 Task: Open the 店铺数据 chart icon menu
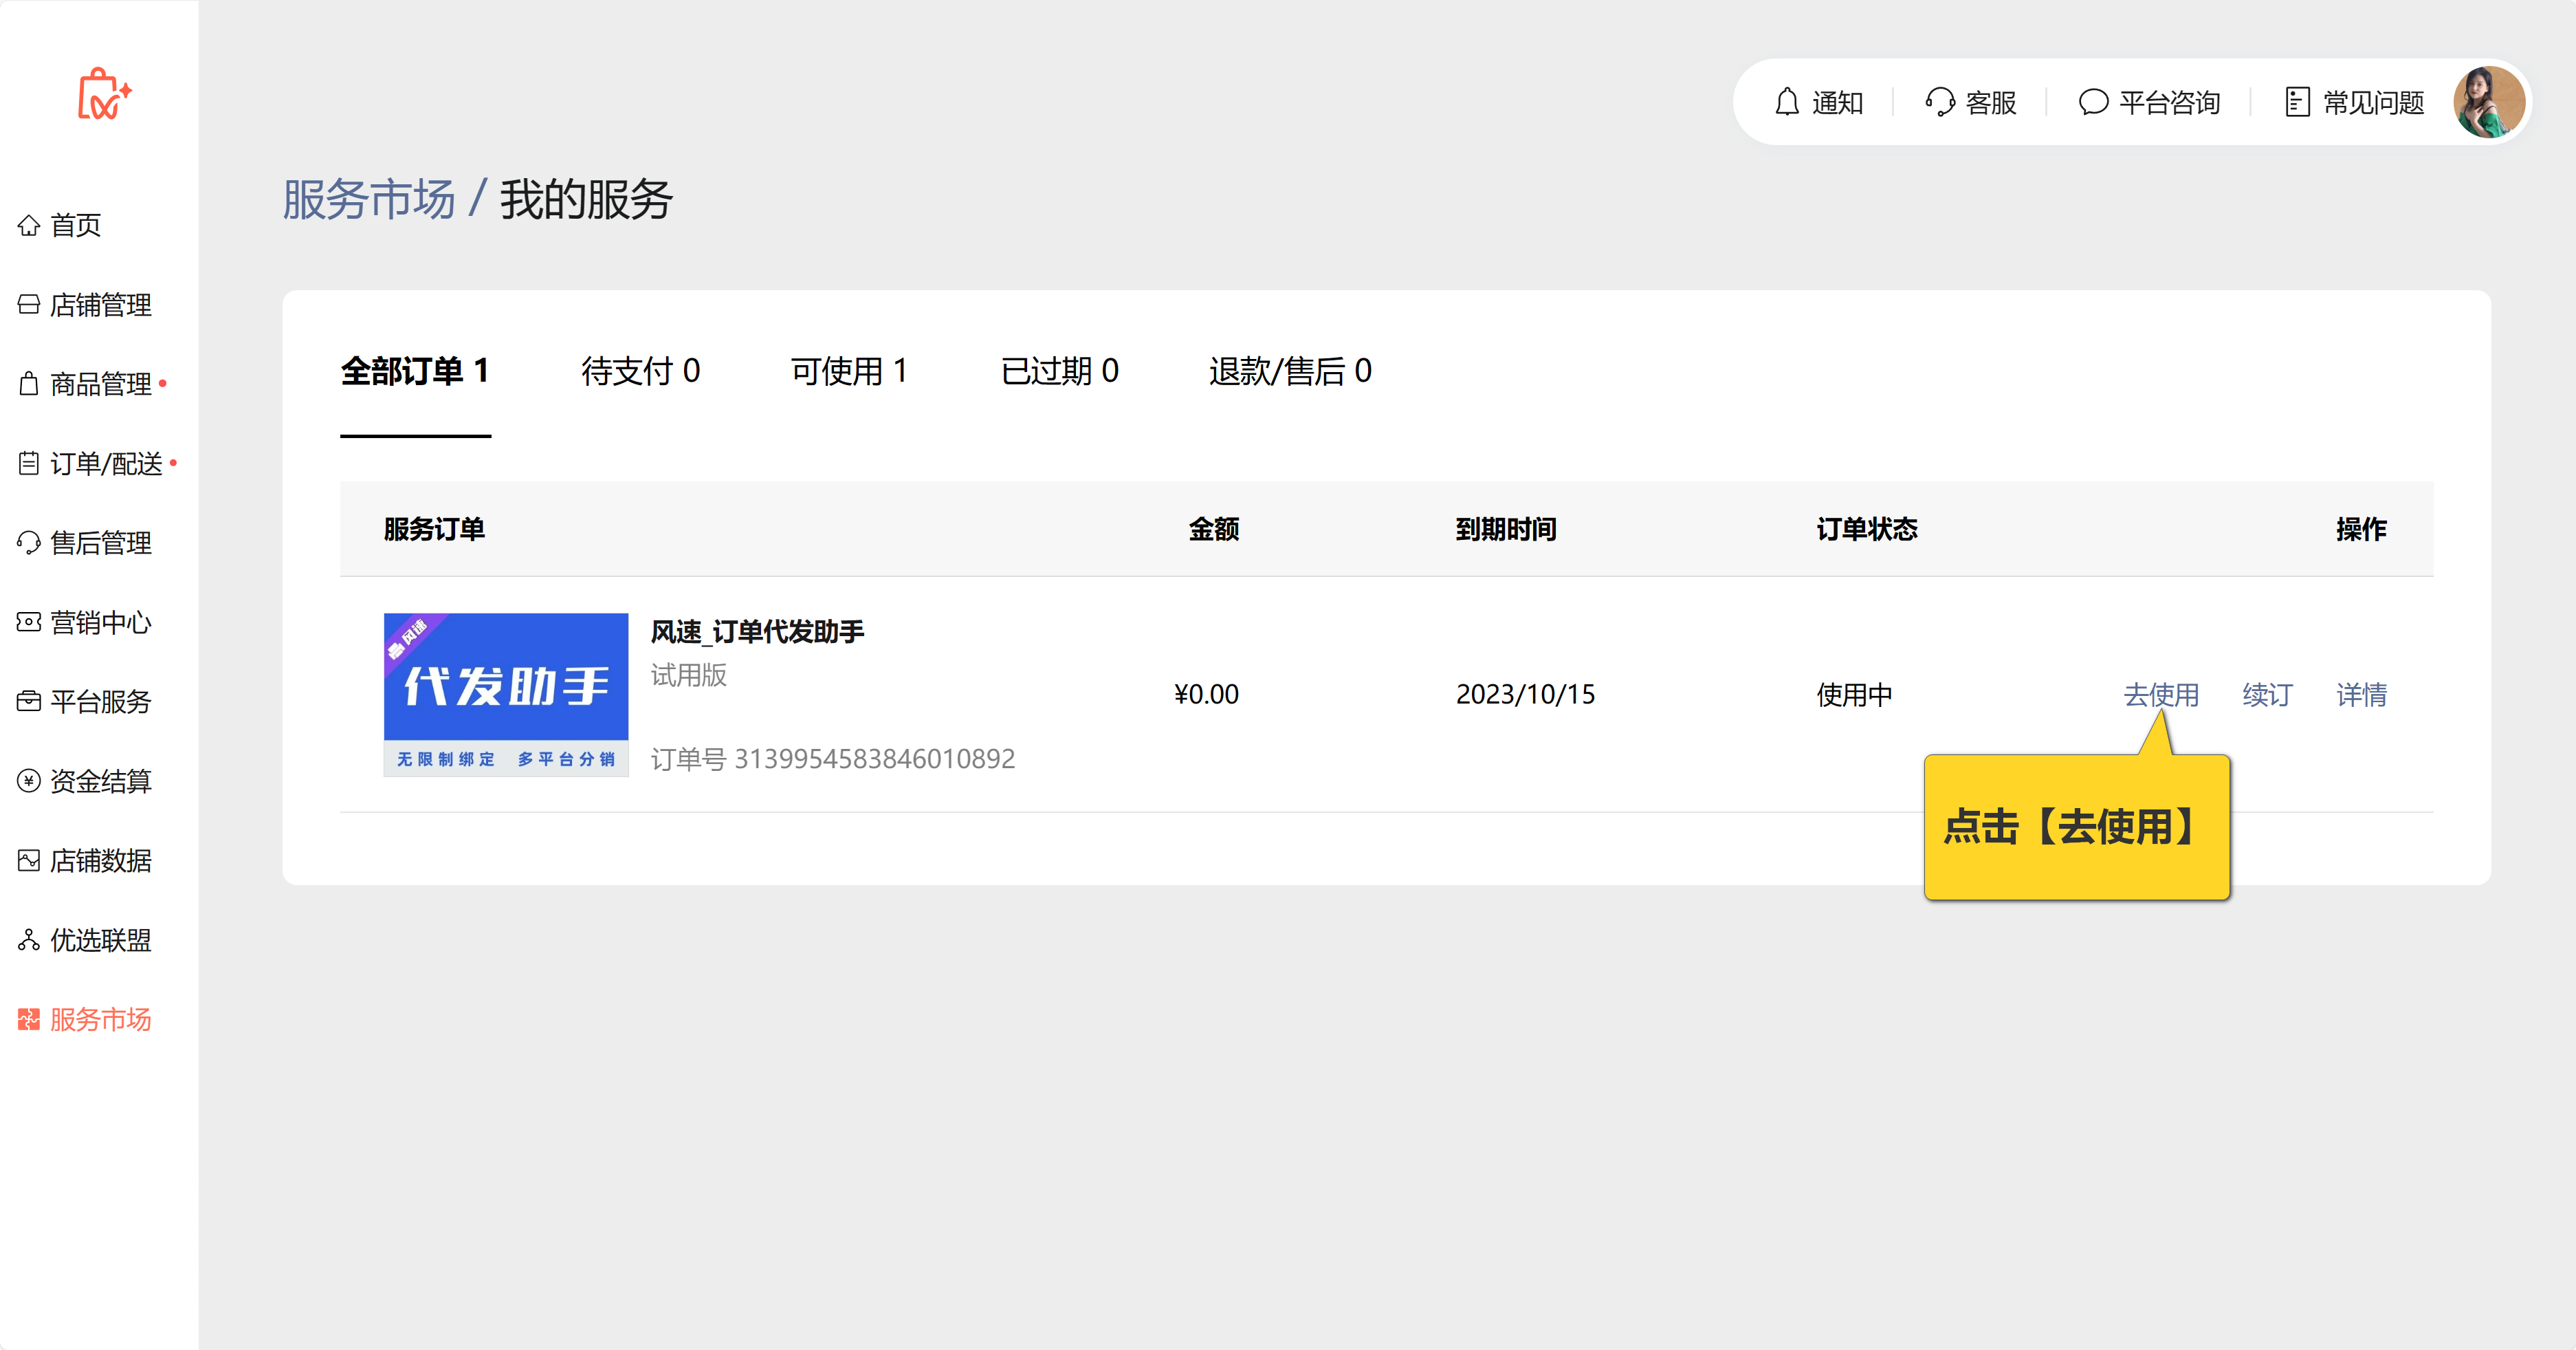tap(29, 860)
